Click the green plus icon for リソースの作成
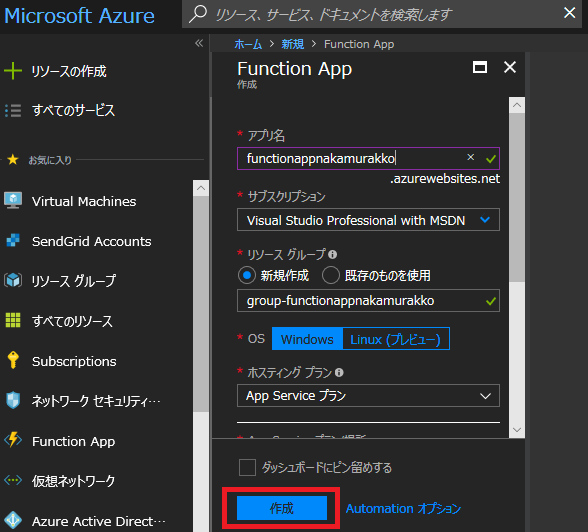 pyautogui.click(x=13, y=71)
